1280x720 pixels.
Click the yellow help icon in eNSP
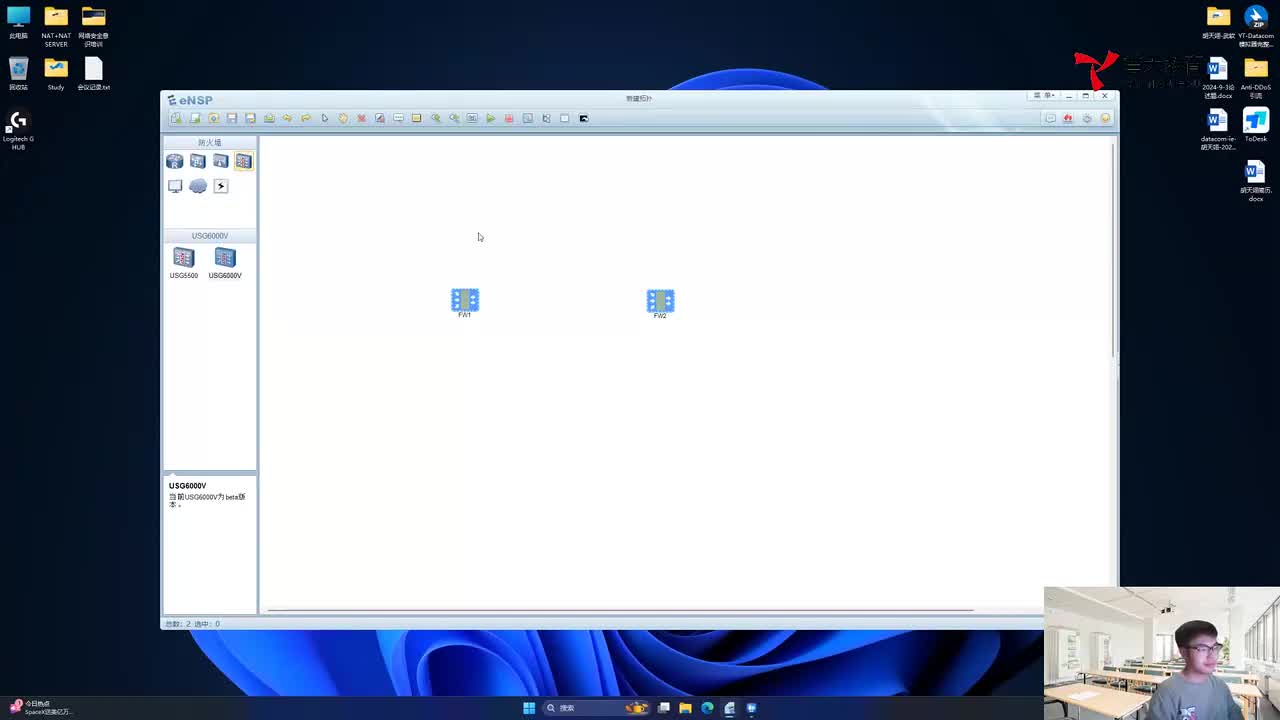[1105, 118]
